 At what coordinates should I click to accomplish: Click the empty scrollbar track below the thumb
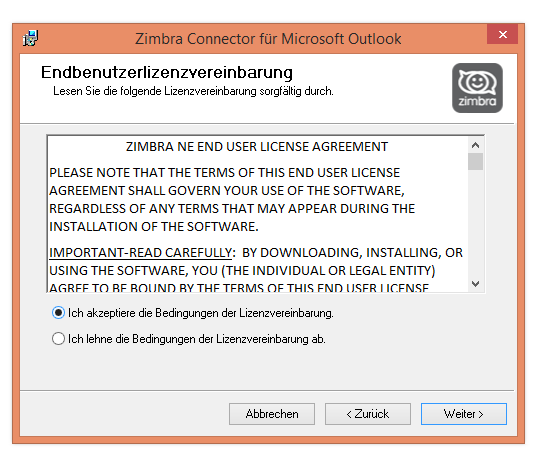coord(475,223)
